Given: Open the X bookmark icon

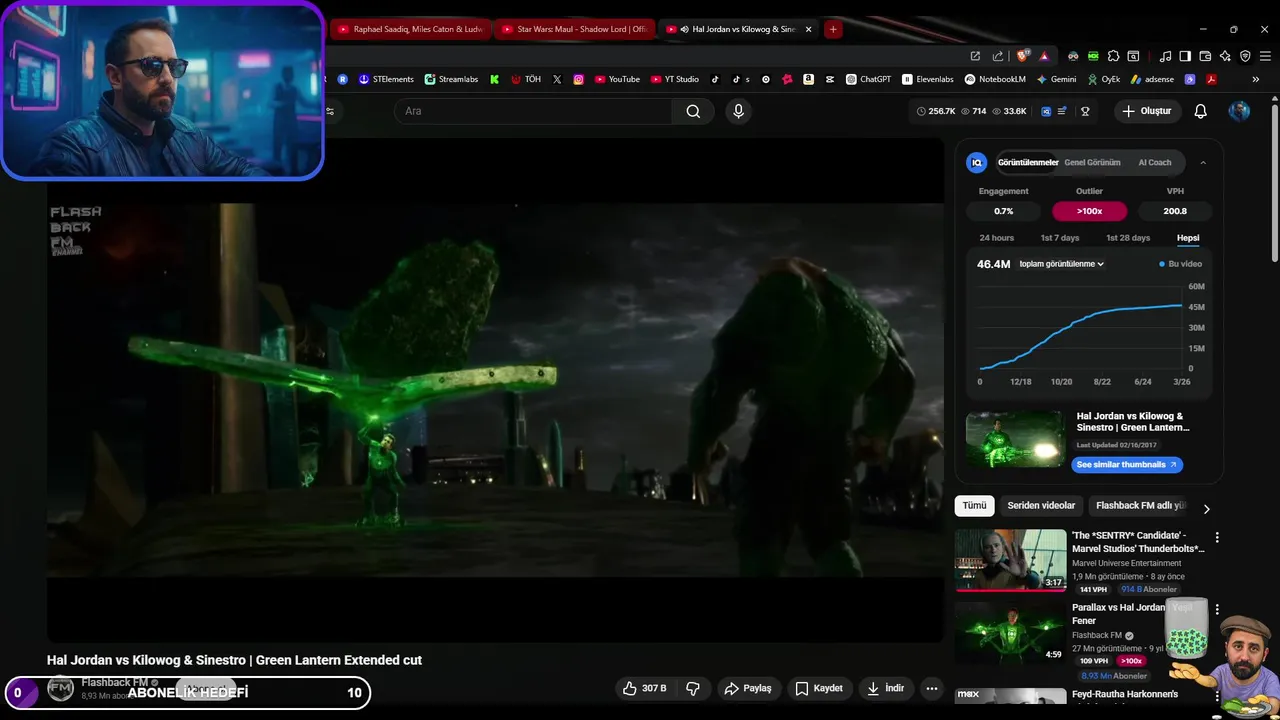Looking at the screenshot, I should [557, 79].
